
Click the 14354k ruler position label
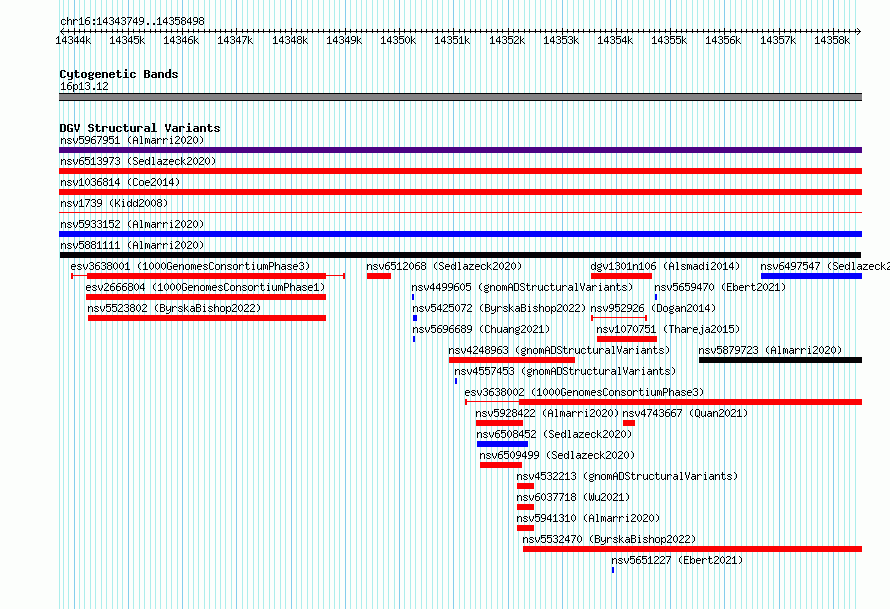pos(615,40)
